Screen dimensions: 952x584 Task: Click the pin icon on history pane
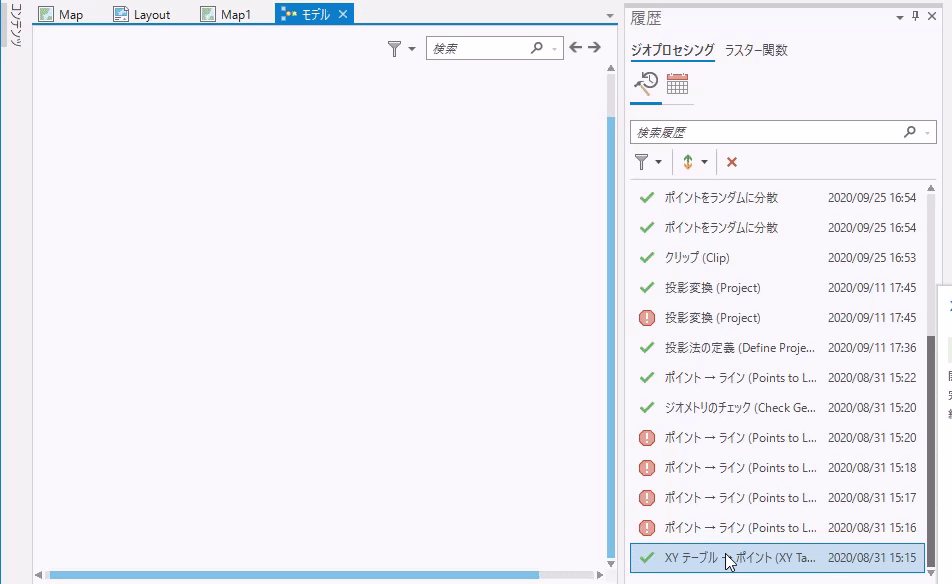point(915,16)
